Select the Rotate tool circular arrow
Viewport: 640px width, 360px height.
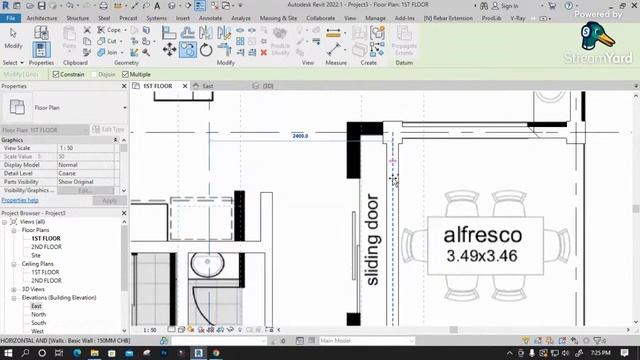click(206, 50)
